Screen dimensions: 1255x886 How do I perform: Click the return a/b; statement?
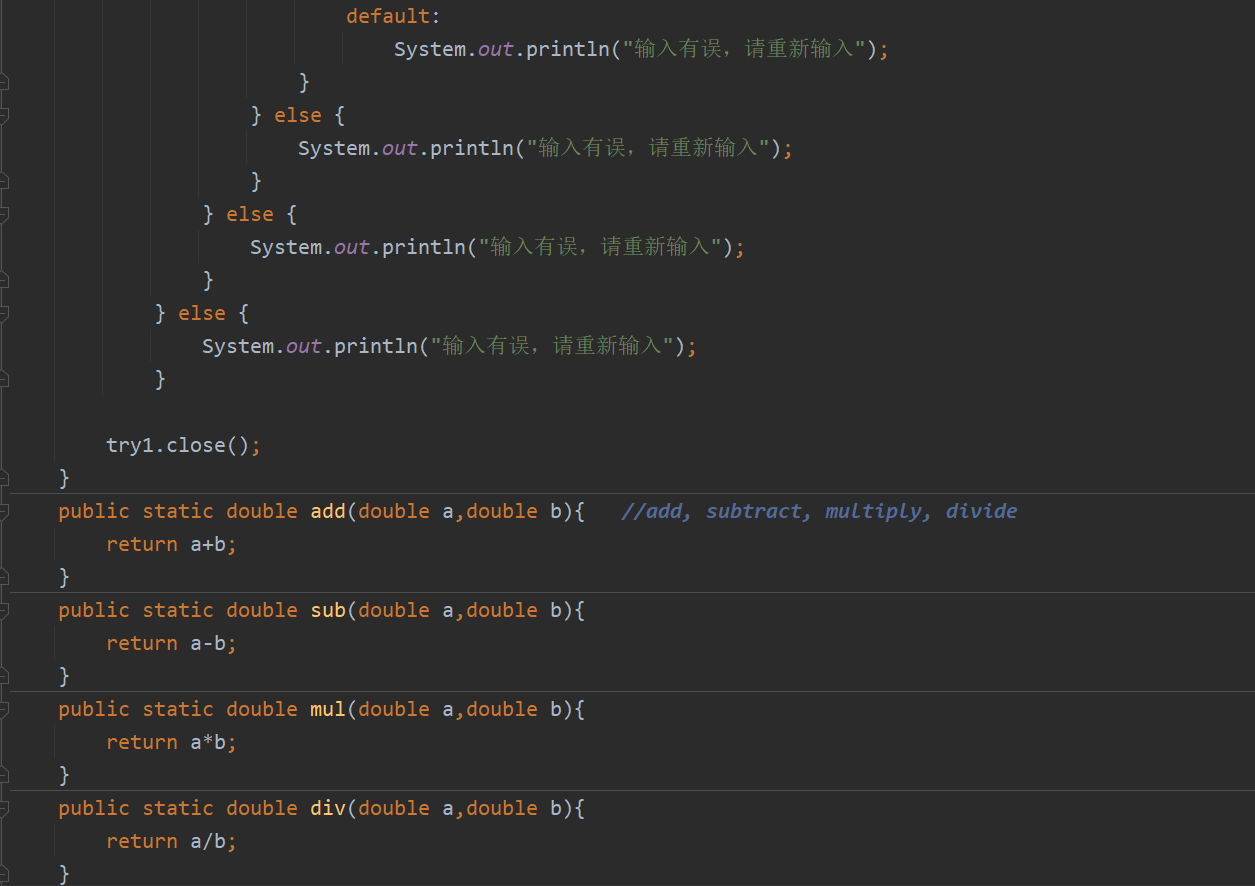pos(172,841)
